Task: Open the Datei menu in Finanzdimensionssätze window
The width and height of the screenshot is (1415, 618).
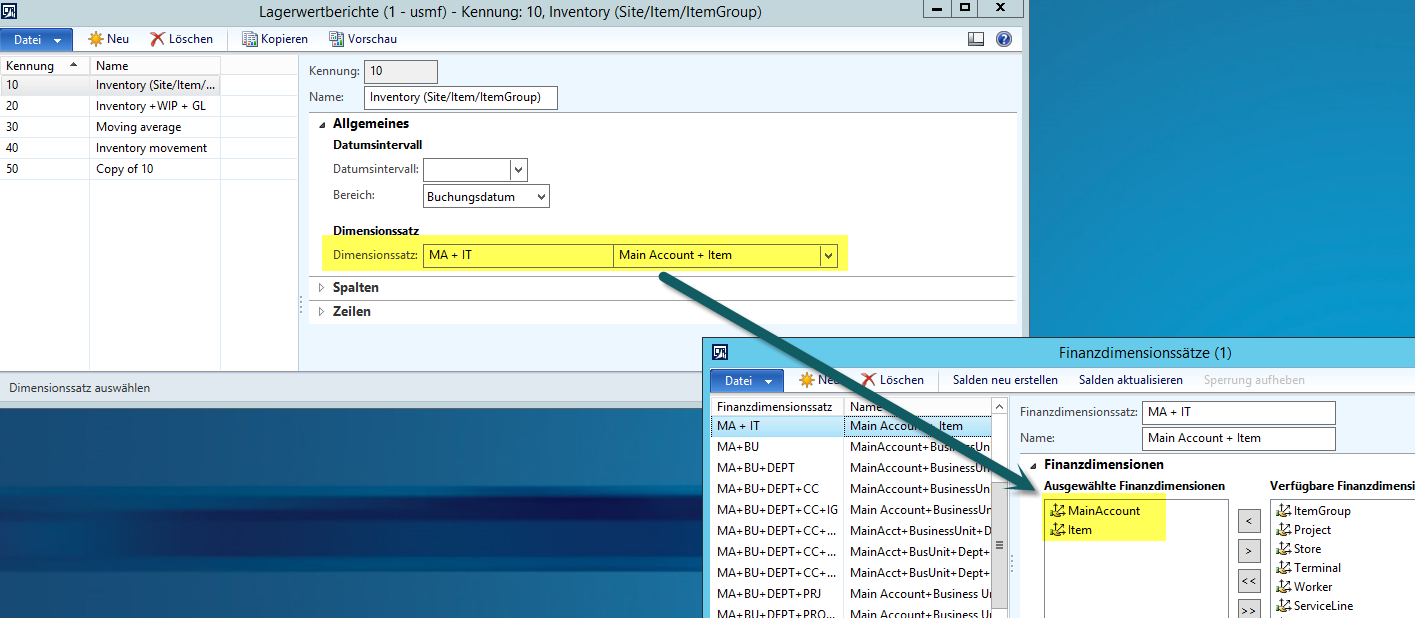Action: click(x=746, y=381)
